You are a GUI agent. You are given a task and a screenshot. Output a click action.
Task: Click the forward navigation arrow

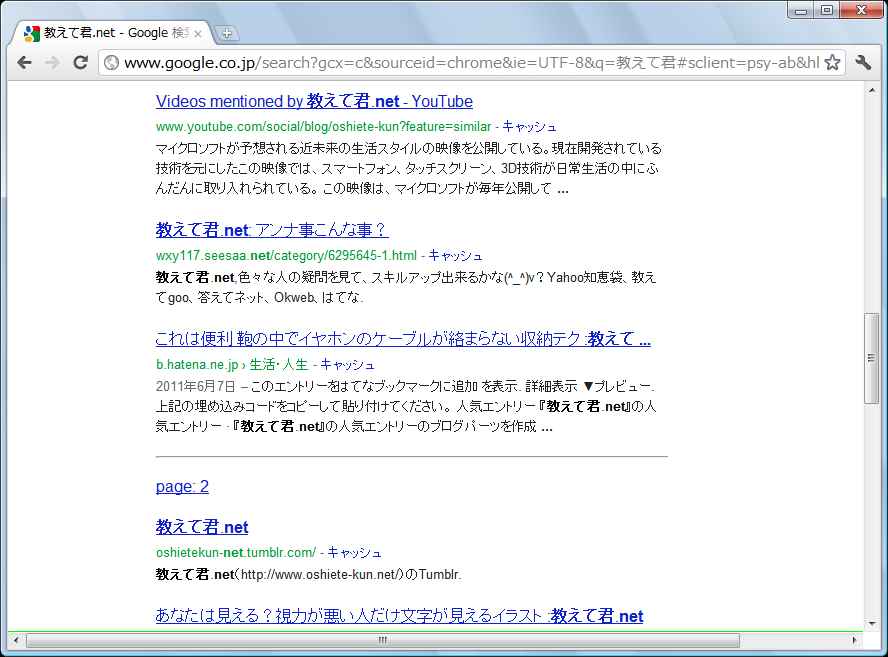52,62
